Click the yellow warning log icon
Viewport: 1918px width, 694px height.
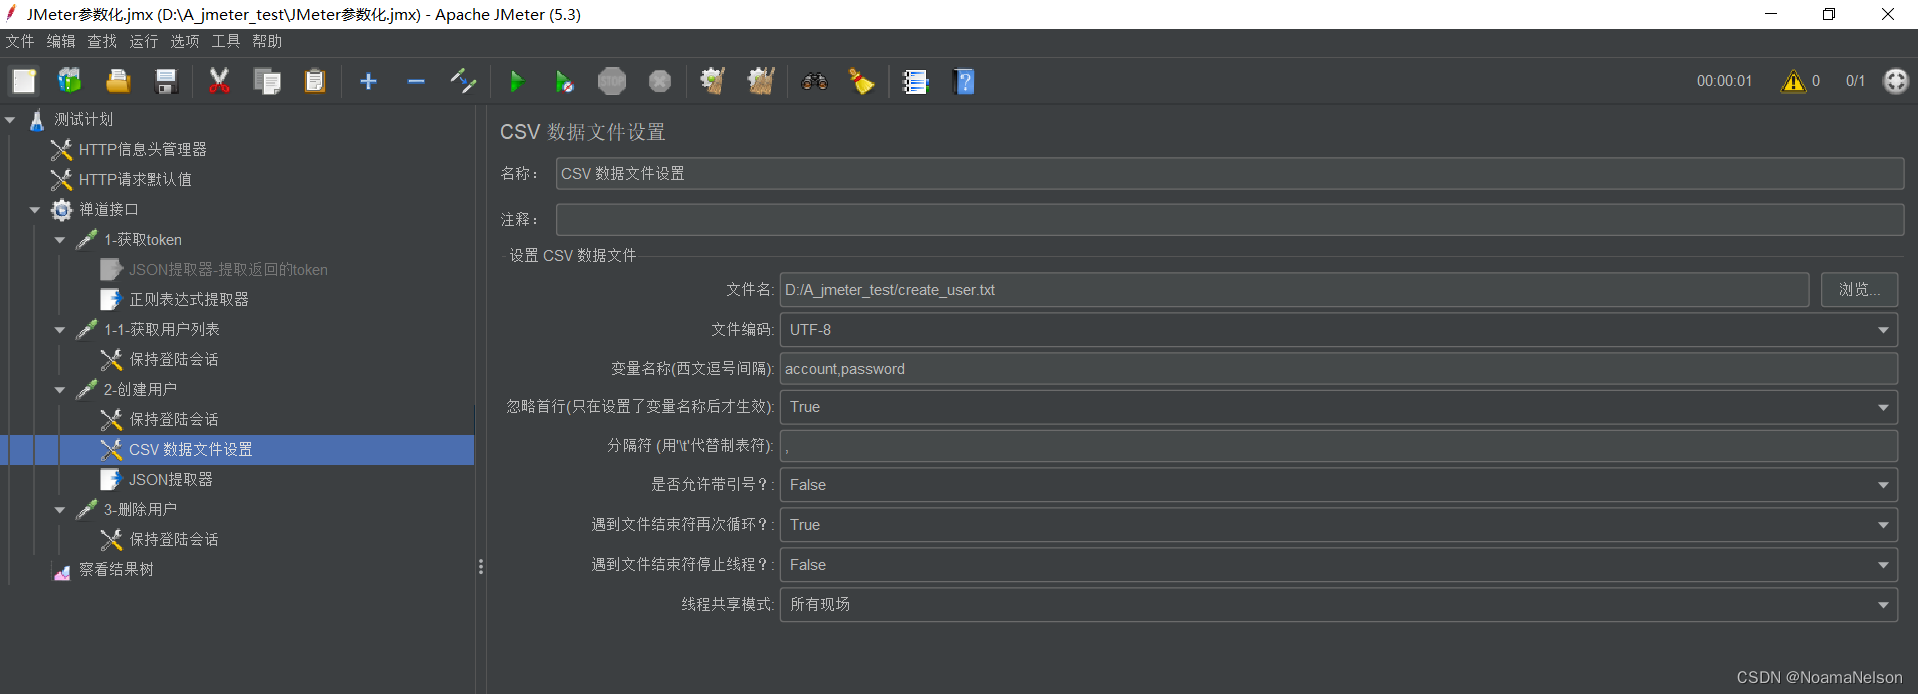click(x=1793, y=81)
